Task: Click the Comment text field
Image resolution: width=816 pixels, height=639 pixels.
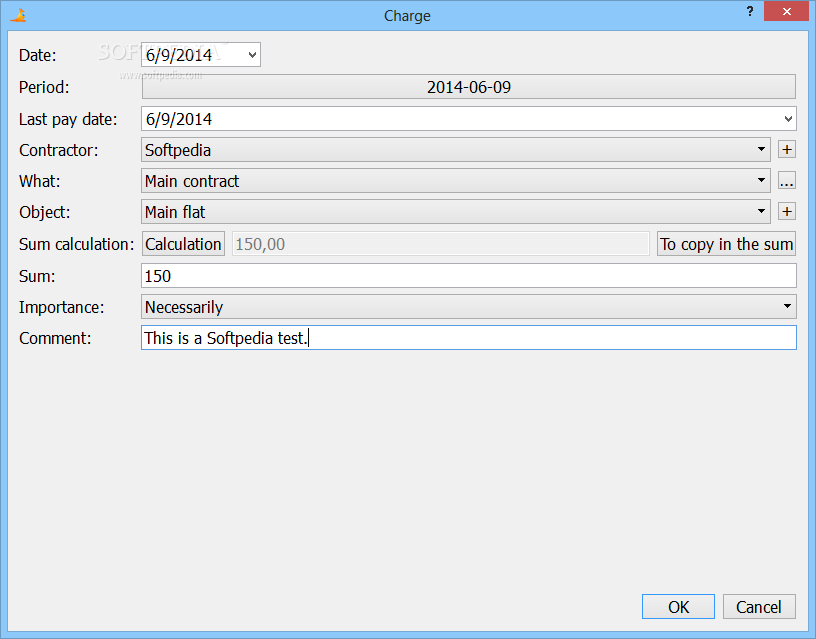Action: [469, 338]
